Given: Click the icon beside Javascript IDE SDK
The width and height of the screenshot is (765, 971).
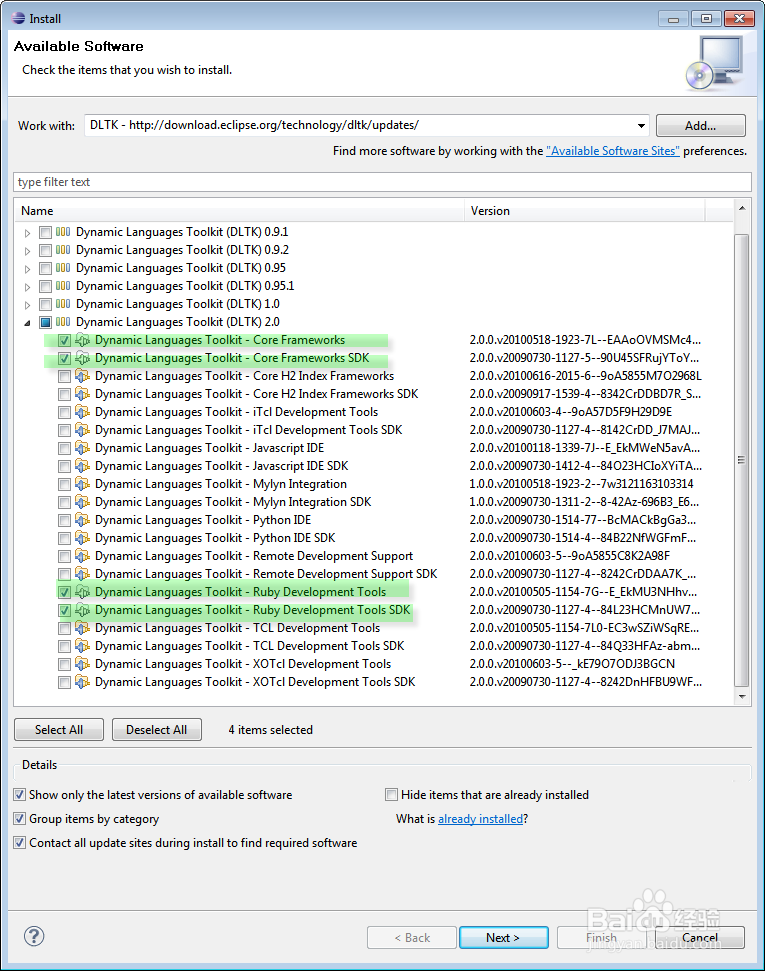Looking at the screenshot, I should click(x=82, y=466).
